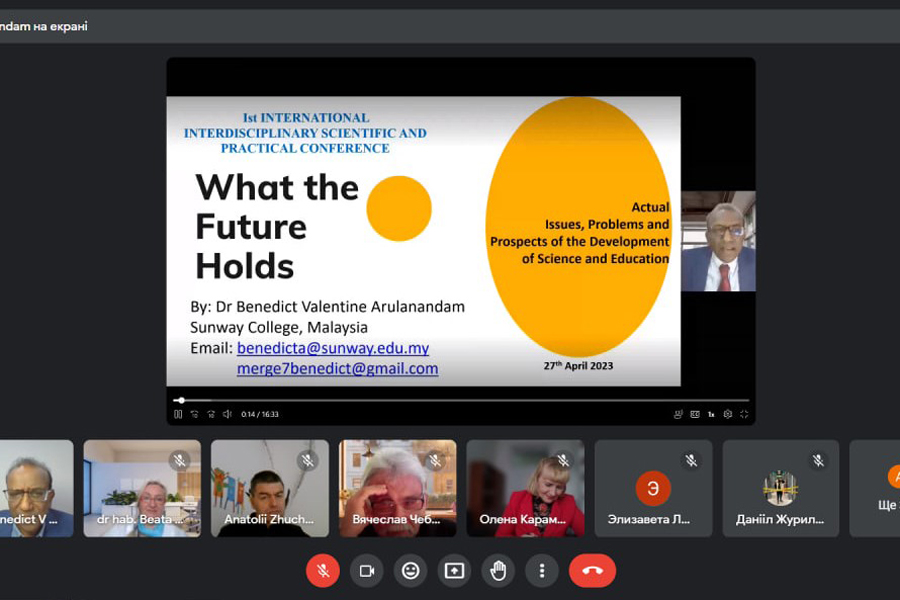Open the more options menu
Image resolution: width=900 pixels, height=600 pixels.
click(542, 571)
